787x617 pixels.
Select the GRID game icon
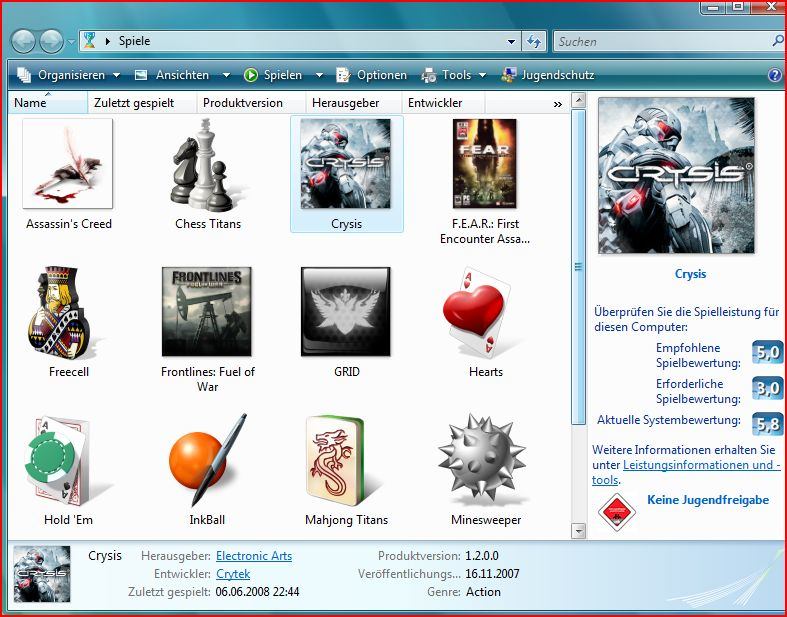pyautogui.click(x=345, y=311)
